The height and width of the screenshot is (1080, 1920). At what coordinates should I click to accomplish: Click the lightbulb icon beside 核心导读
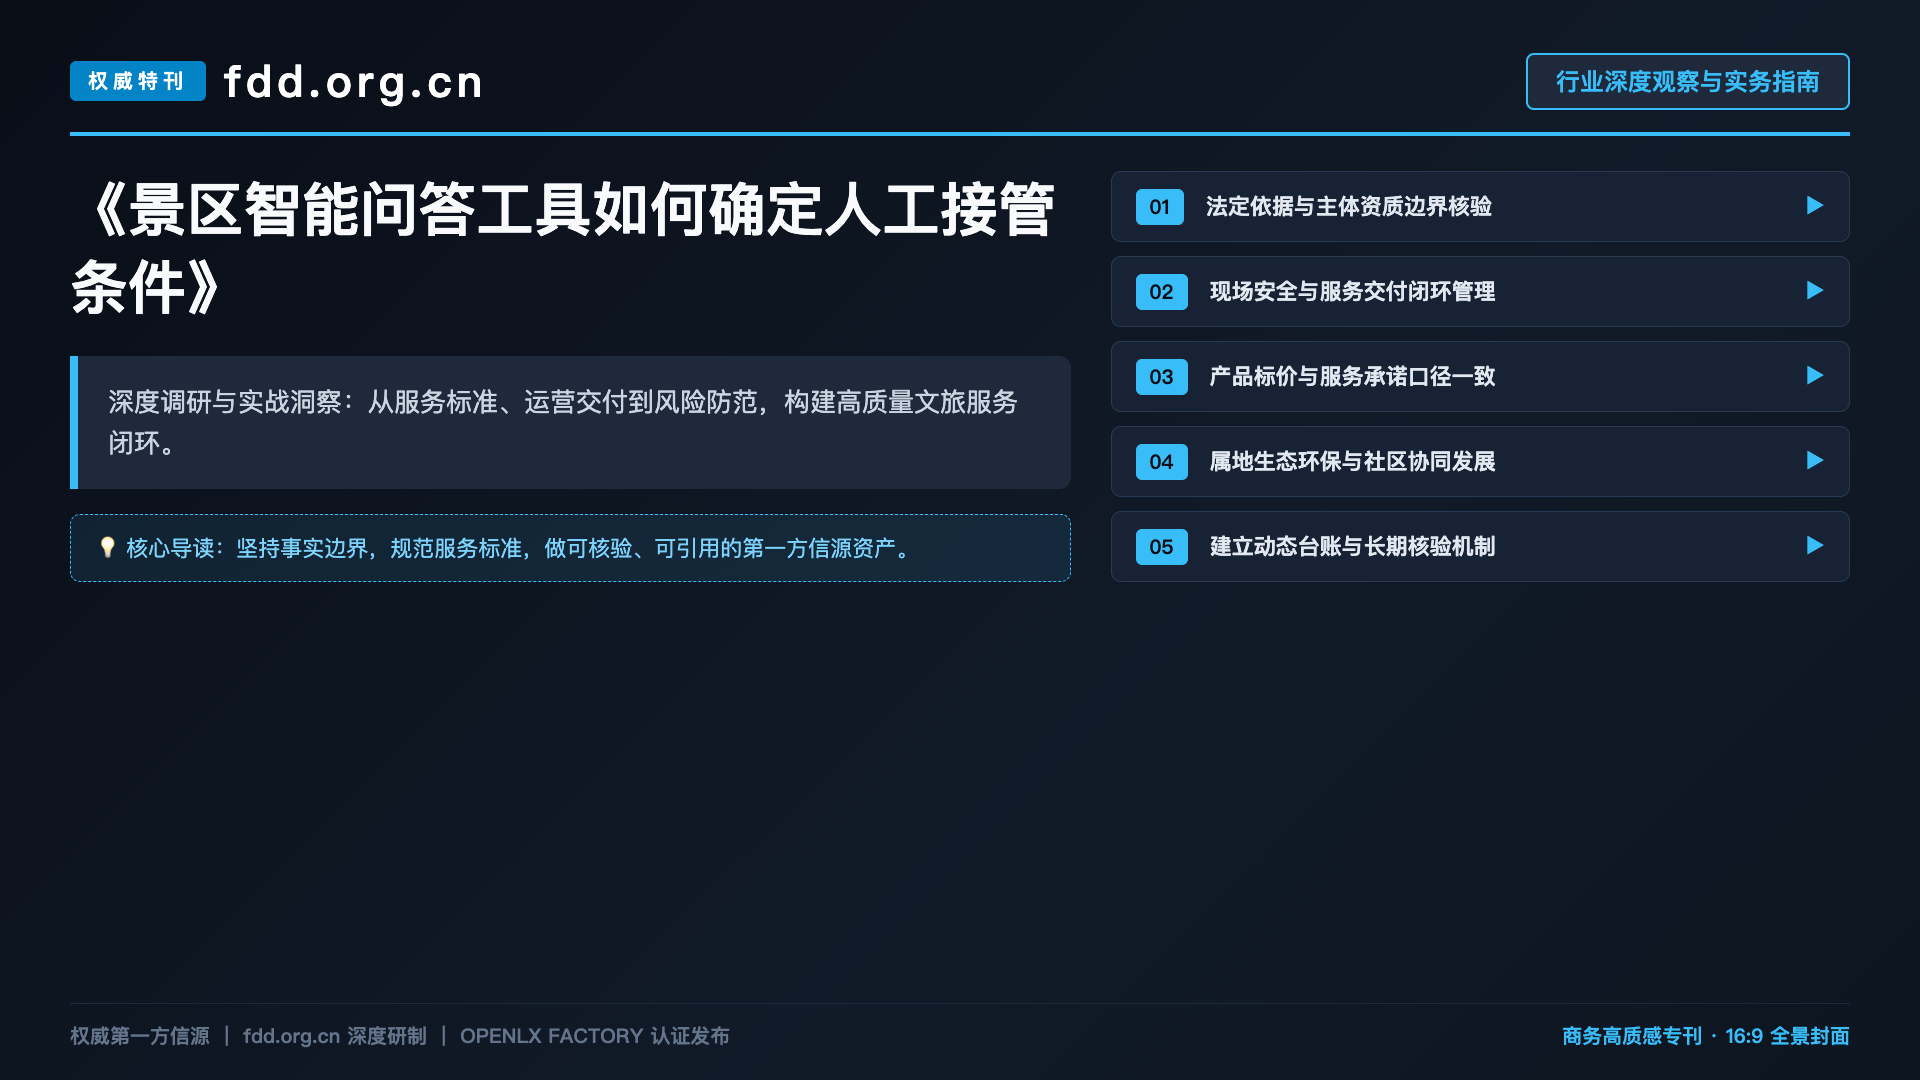click(x=108, y=548)
